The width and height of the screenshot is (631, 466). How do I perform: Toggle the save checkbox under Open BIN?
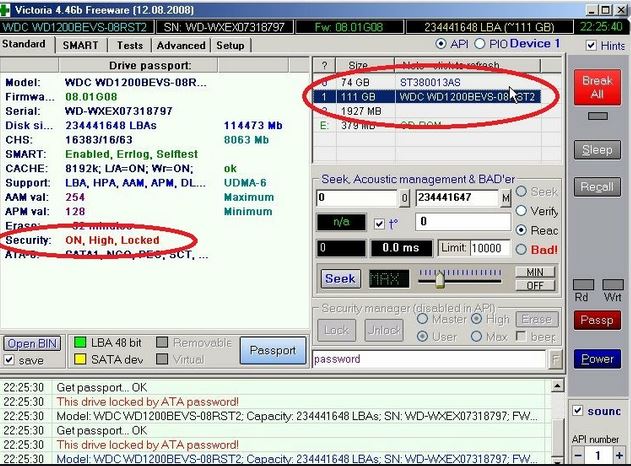click(x=9, y=359)
